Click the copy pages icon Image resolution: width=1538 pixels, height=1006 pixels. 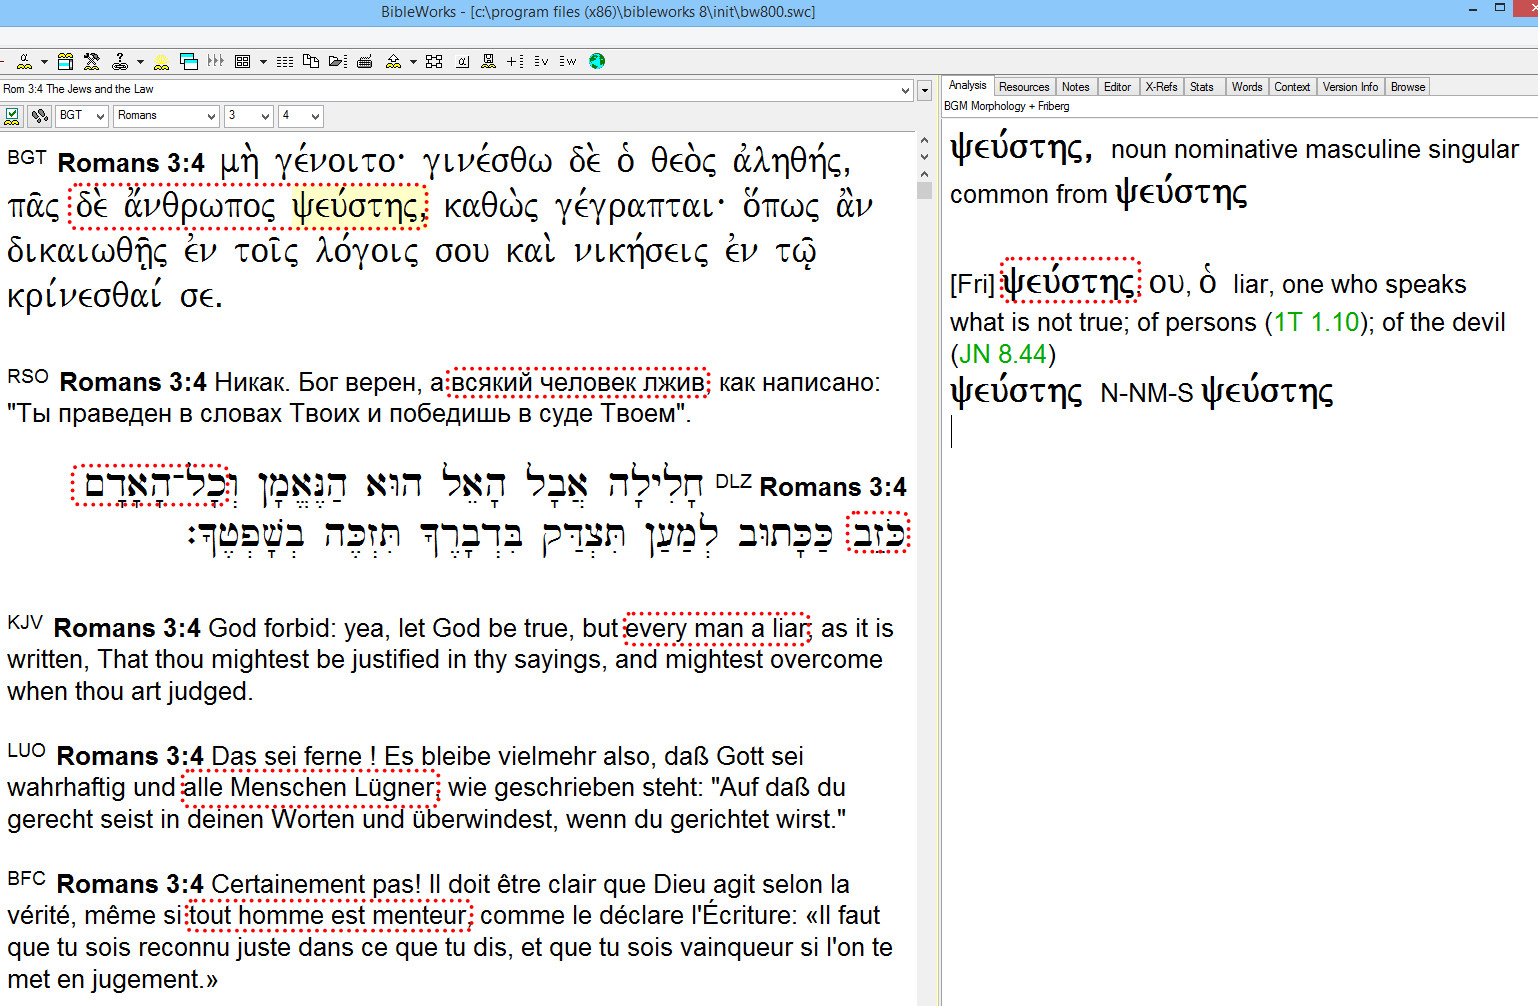pyautogui.click(x=311, y=61)
